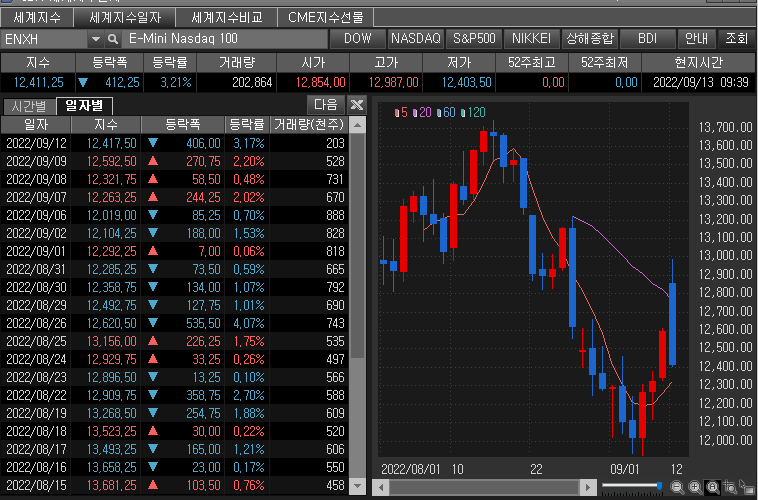This screenshot has height=500, width=758.
Task: Click the 2022/08/15 date cell
Action: pyautogui.click(x=36, y=485)
